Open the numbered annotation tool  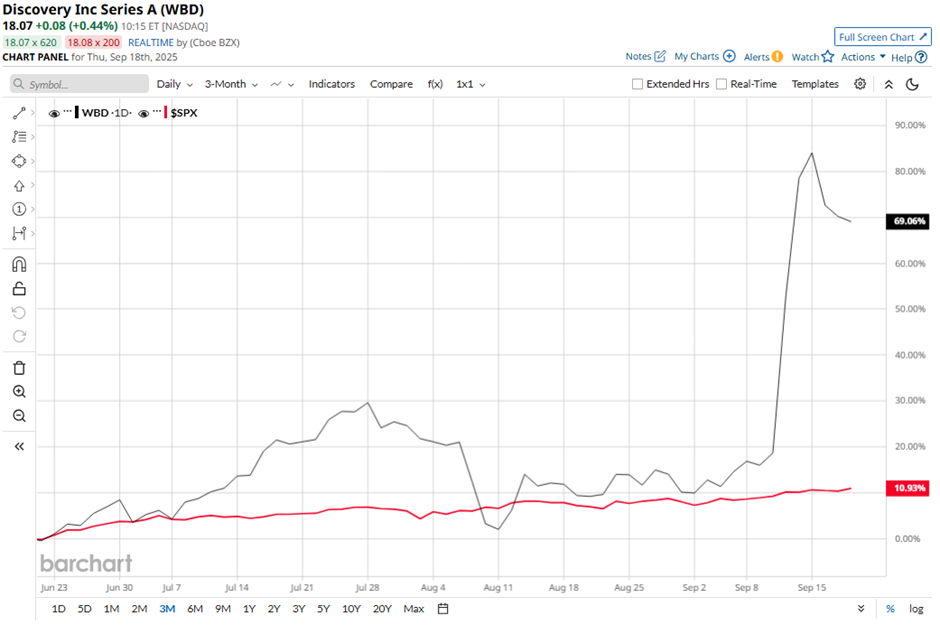[19, 209]
